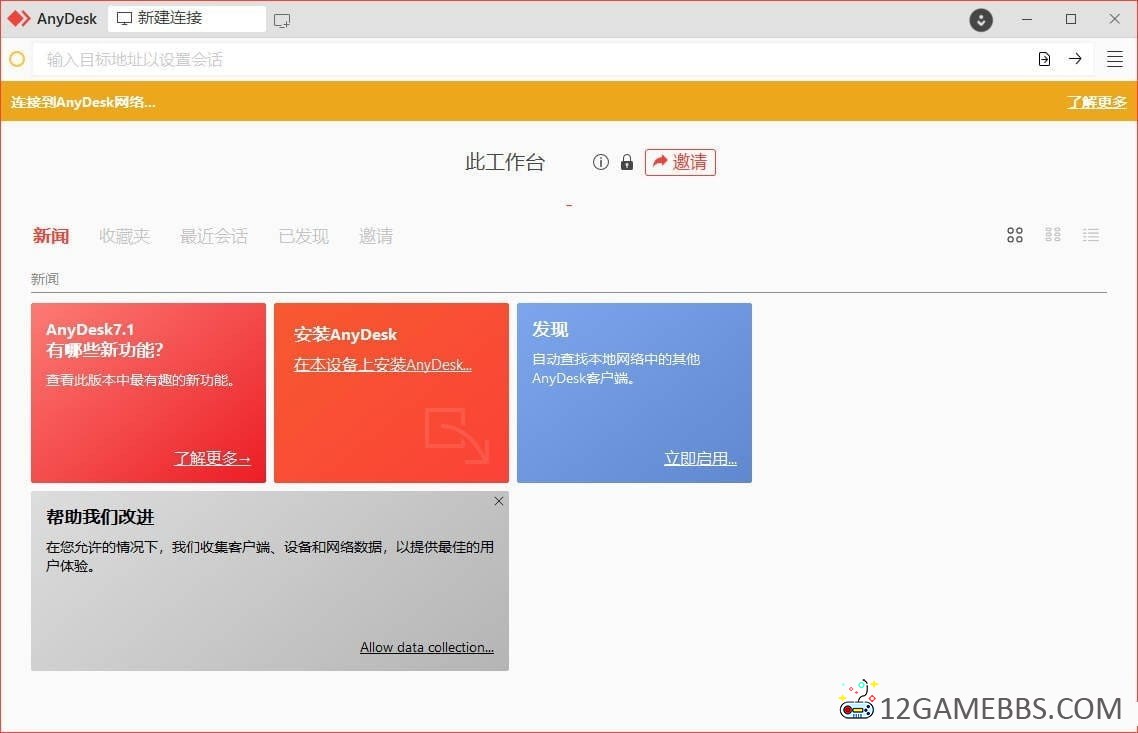This screenshot has height=733, width=1138.
Task: Switch to small tiles view
Action: 1052,234
